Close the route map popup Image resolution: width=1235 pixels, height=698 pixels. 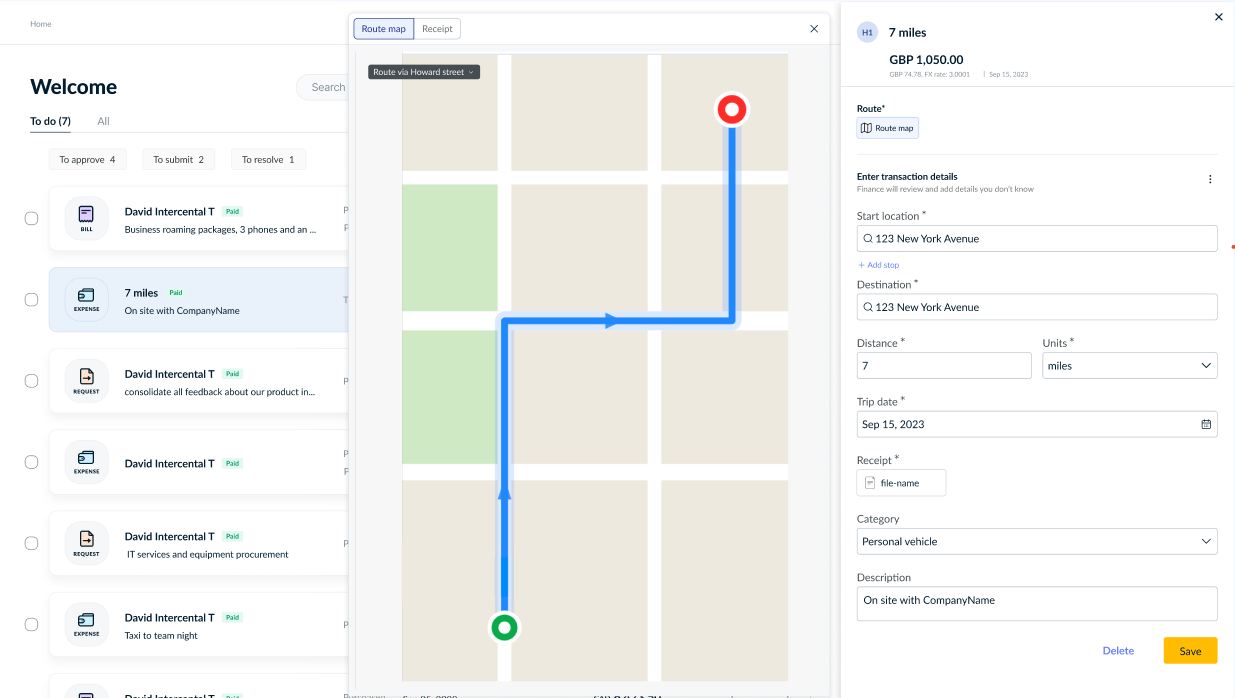coord(814,29)
